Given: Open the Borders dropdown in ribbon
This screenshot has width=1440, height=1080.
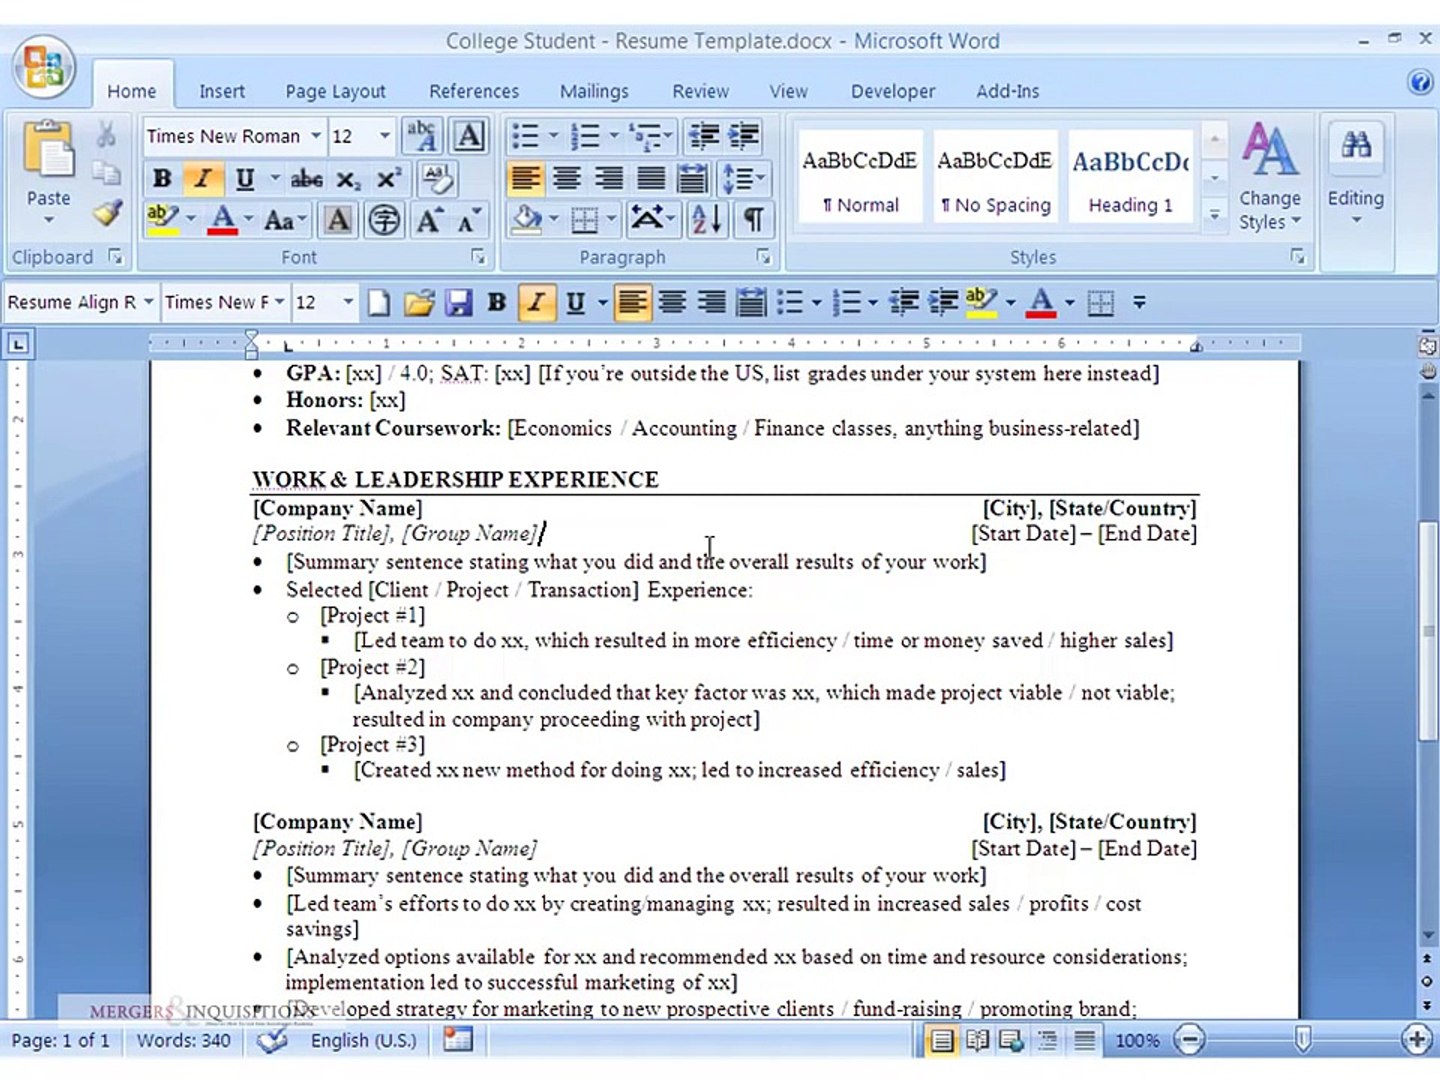Looking at the screenshot, I should pos(593,219).
